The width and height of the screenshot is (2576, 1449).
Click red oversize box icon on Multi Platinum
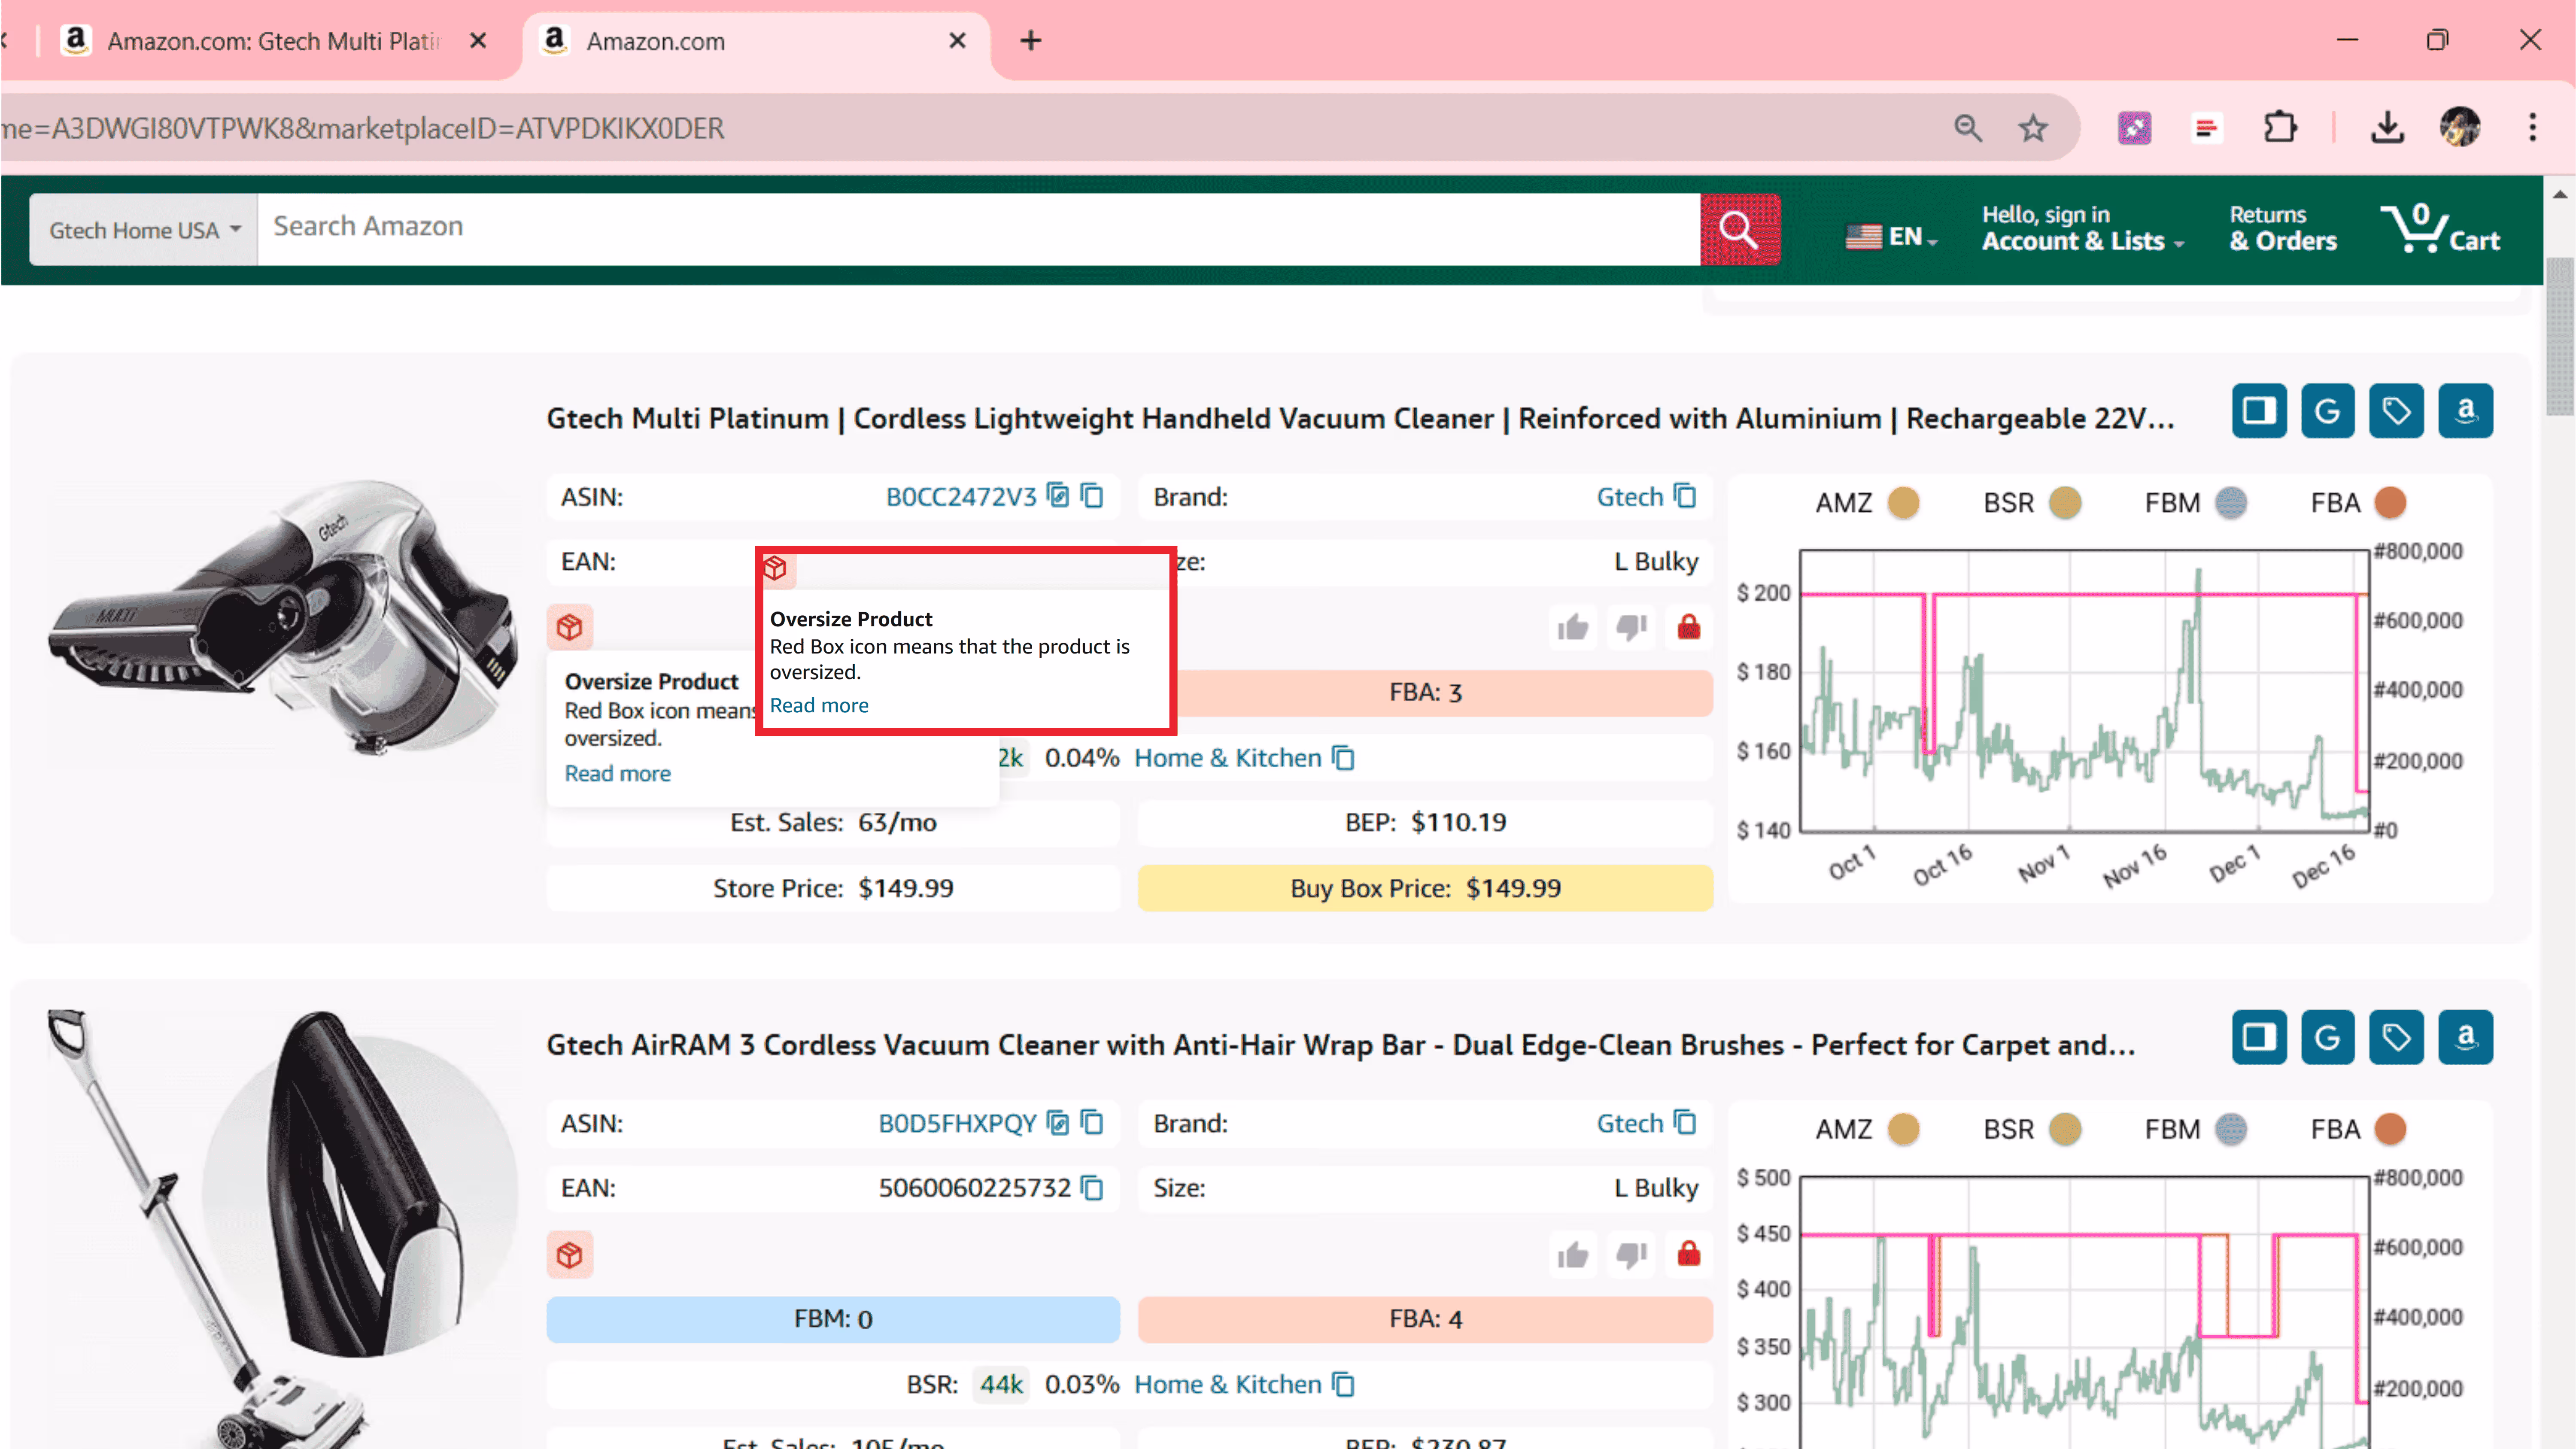click(x=570, y=628)
